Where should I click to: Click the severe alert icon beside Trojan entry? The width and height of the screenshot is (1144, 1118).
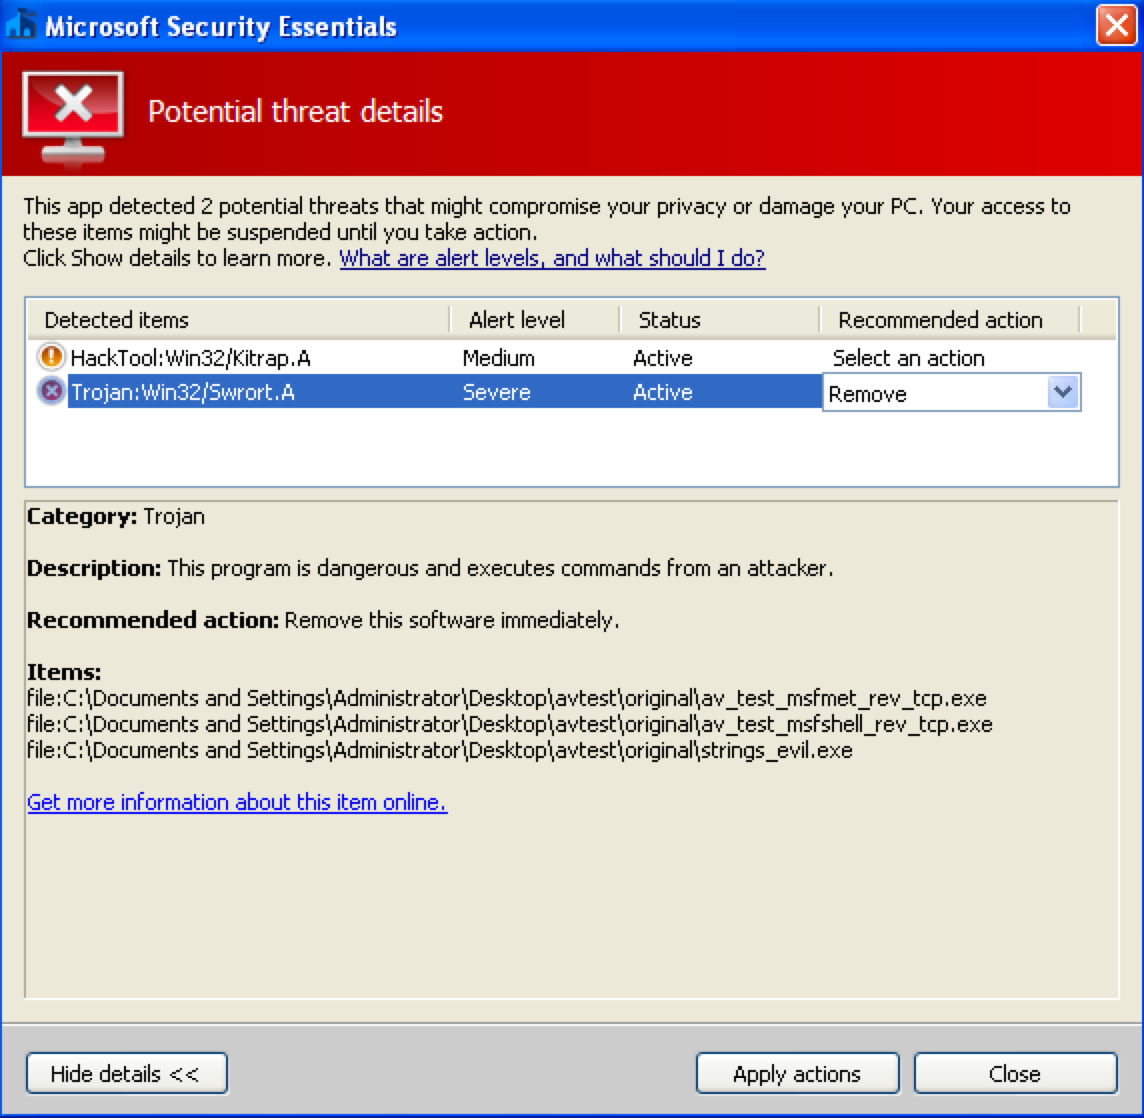(50, 392)
